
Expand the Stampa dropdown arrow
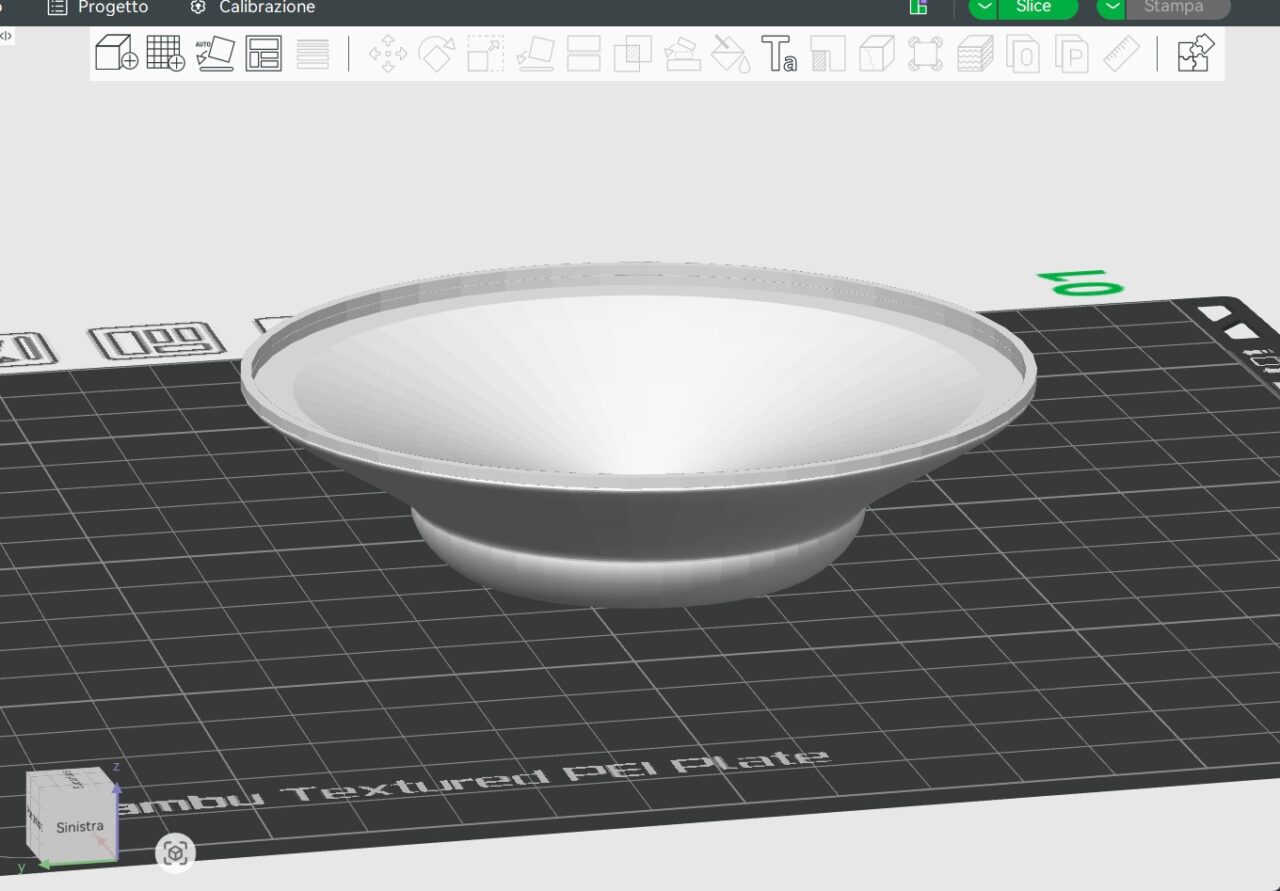[x=1112, y=7]
